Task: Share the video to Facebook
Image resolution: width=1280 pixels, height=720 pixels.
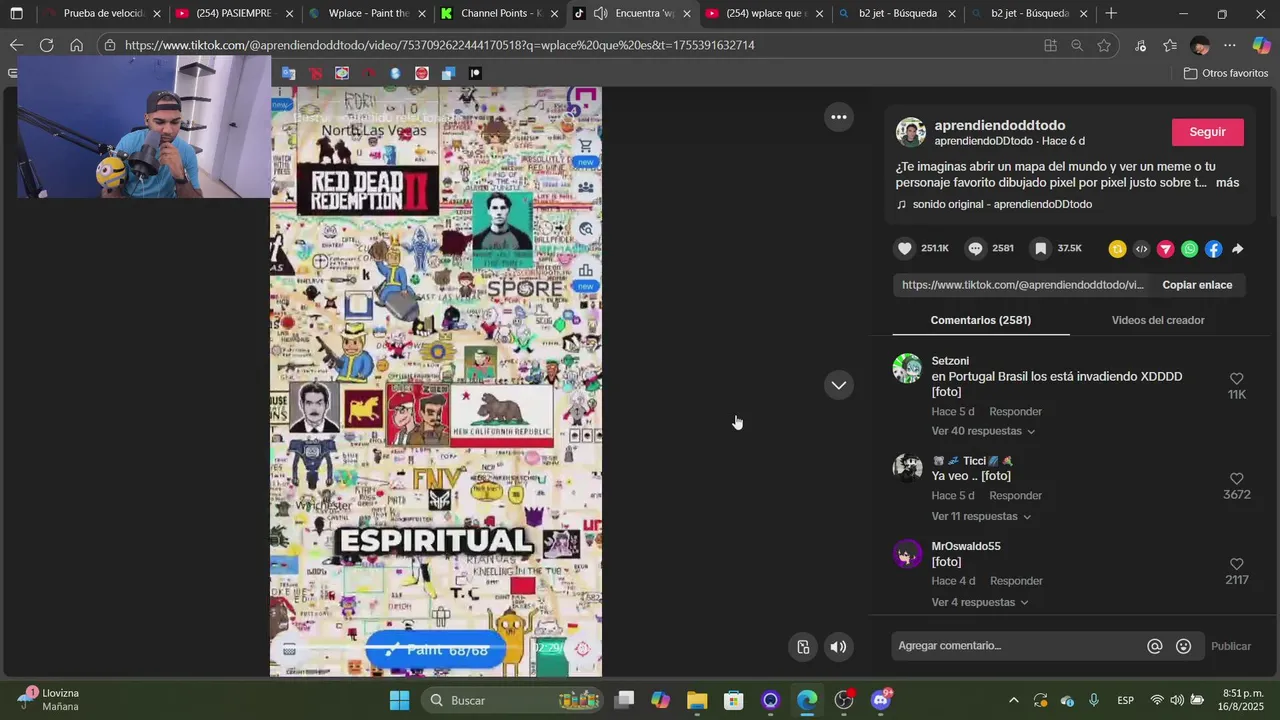Action: point(1213,249)
